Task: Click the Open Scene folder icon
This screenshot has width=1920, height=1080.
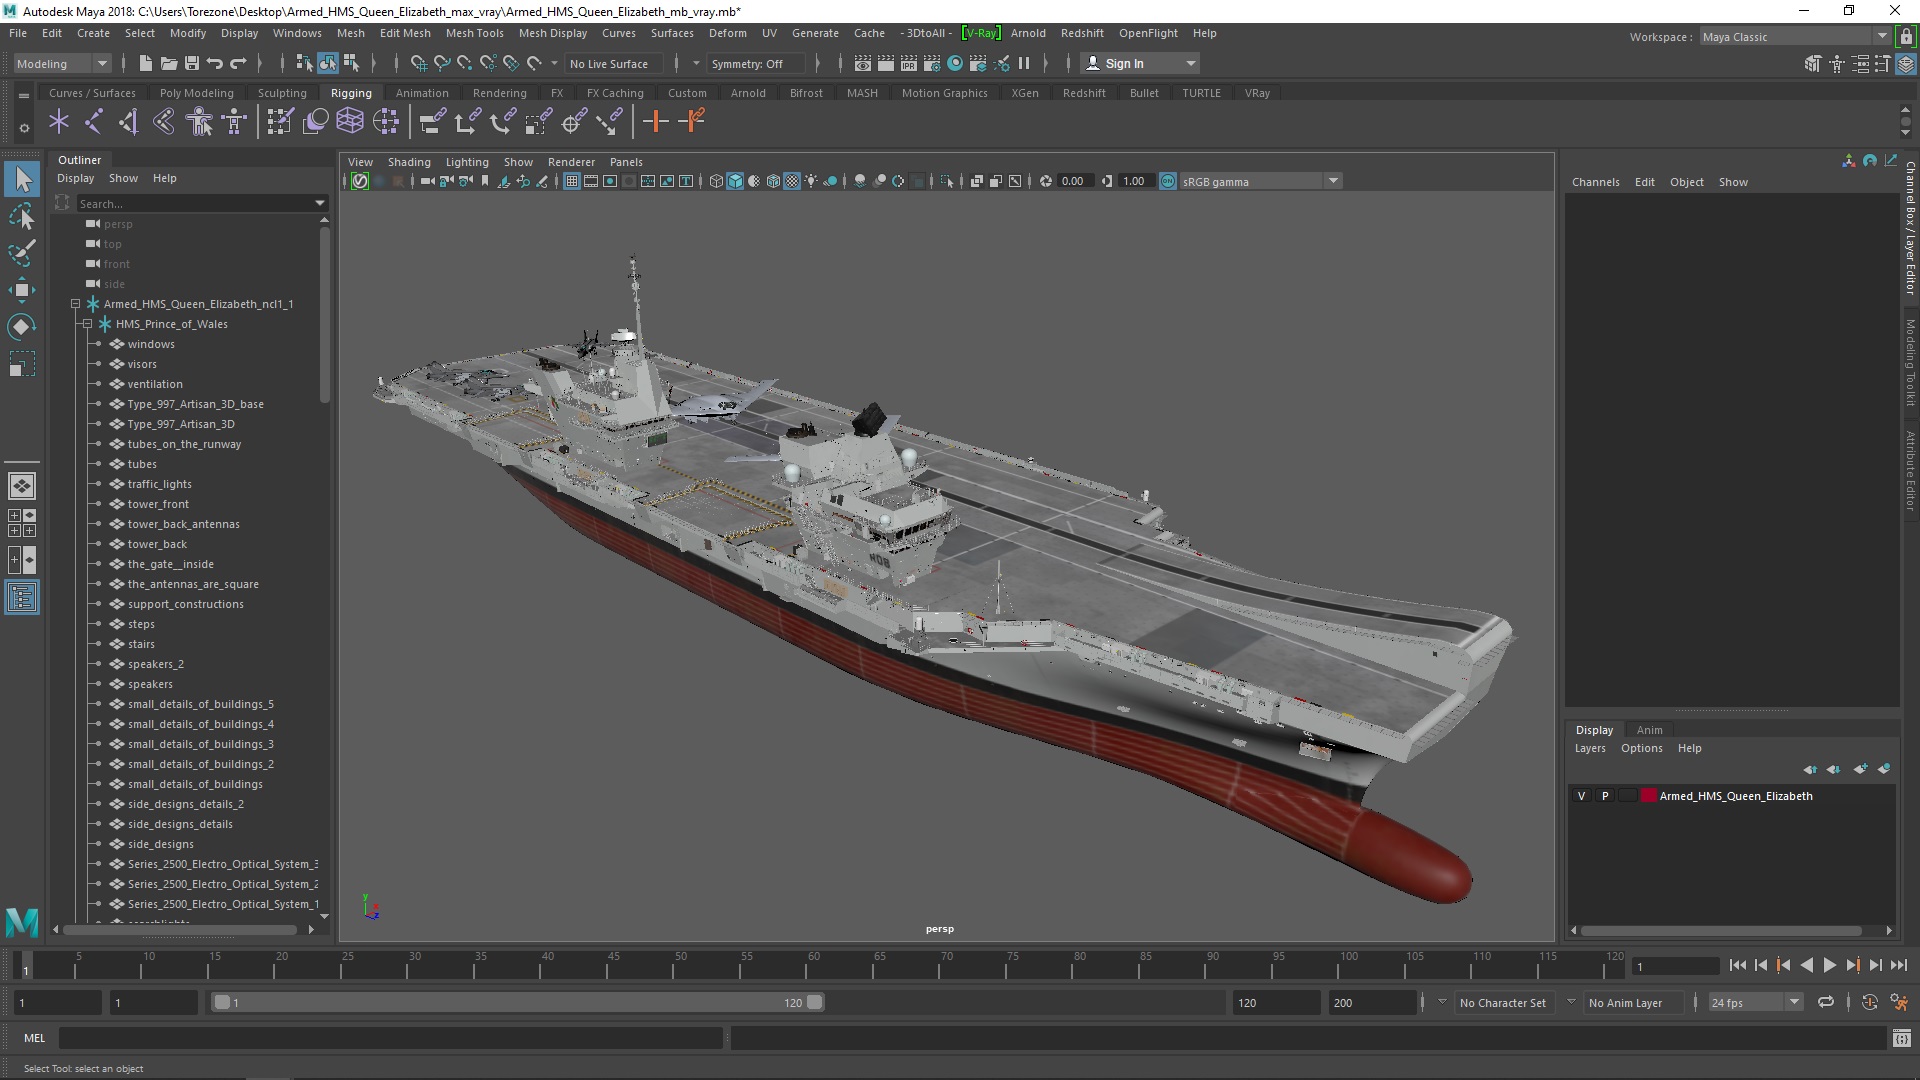Action: [169, 63]
